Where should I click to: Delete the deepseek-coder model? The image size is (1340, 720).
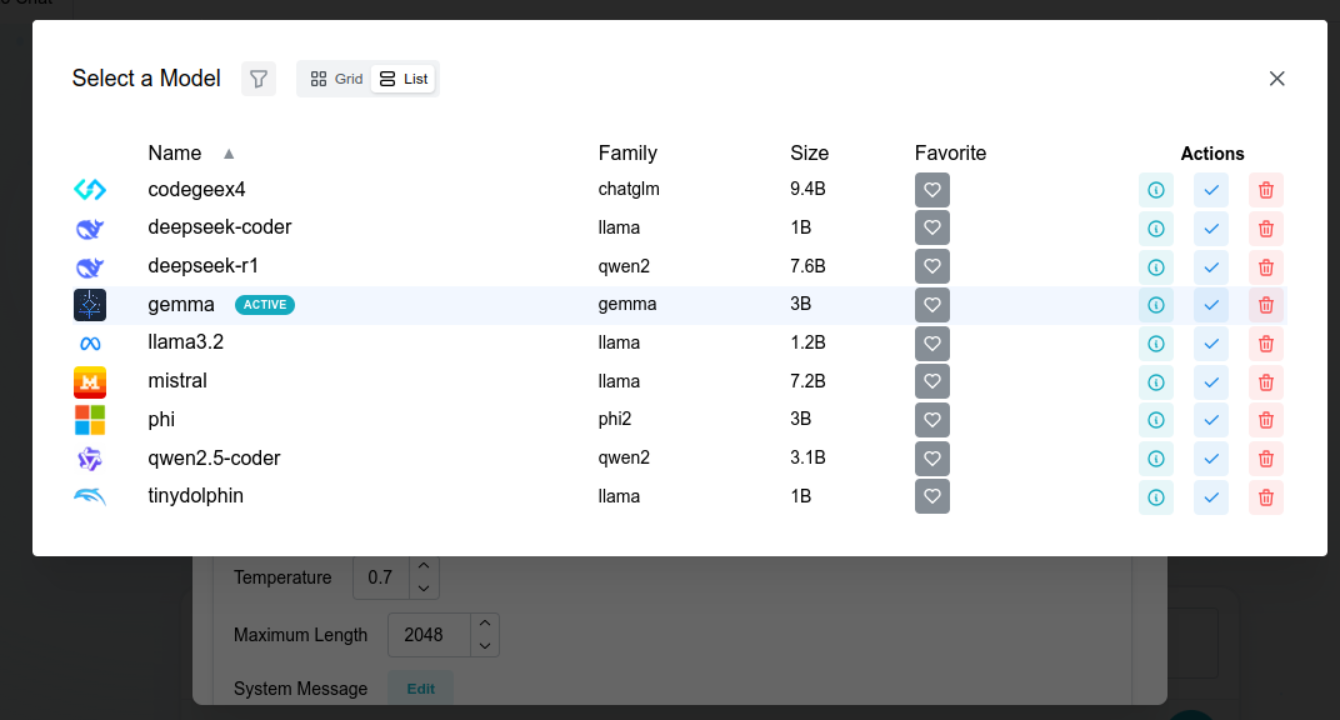point(1266,228)
